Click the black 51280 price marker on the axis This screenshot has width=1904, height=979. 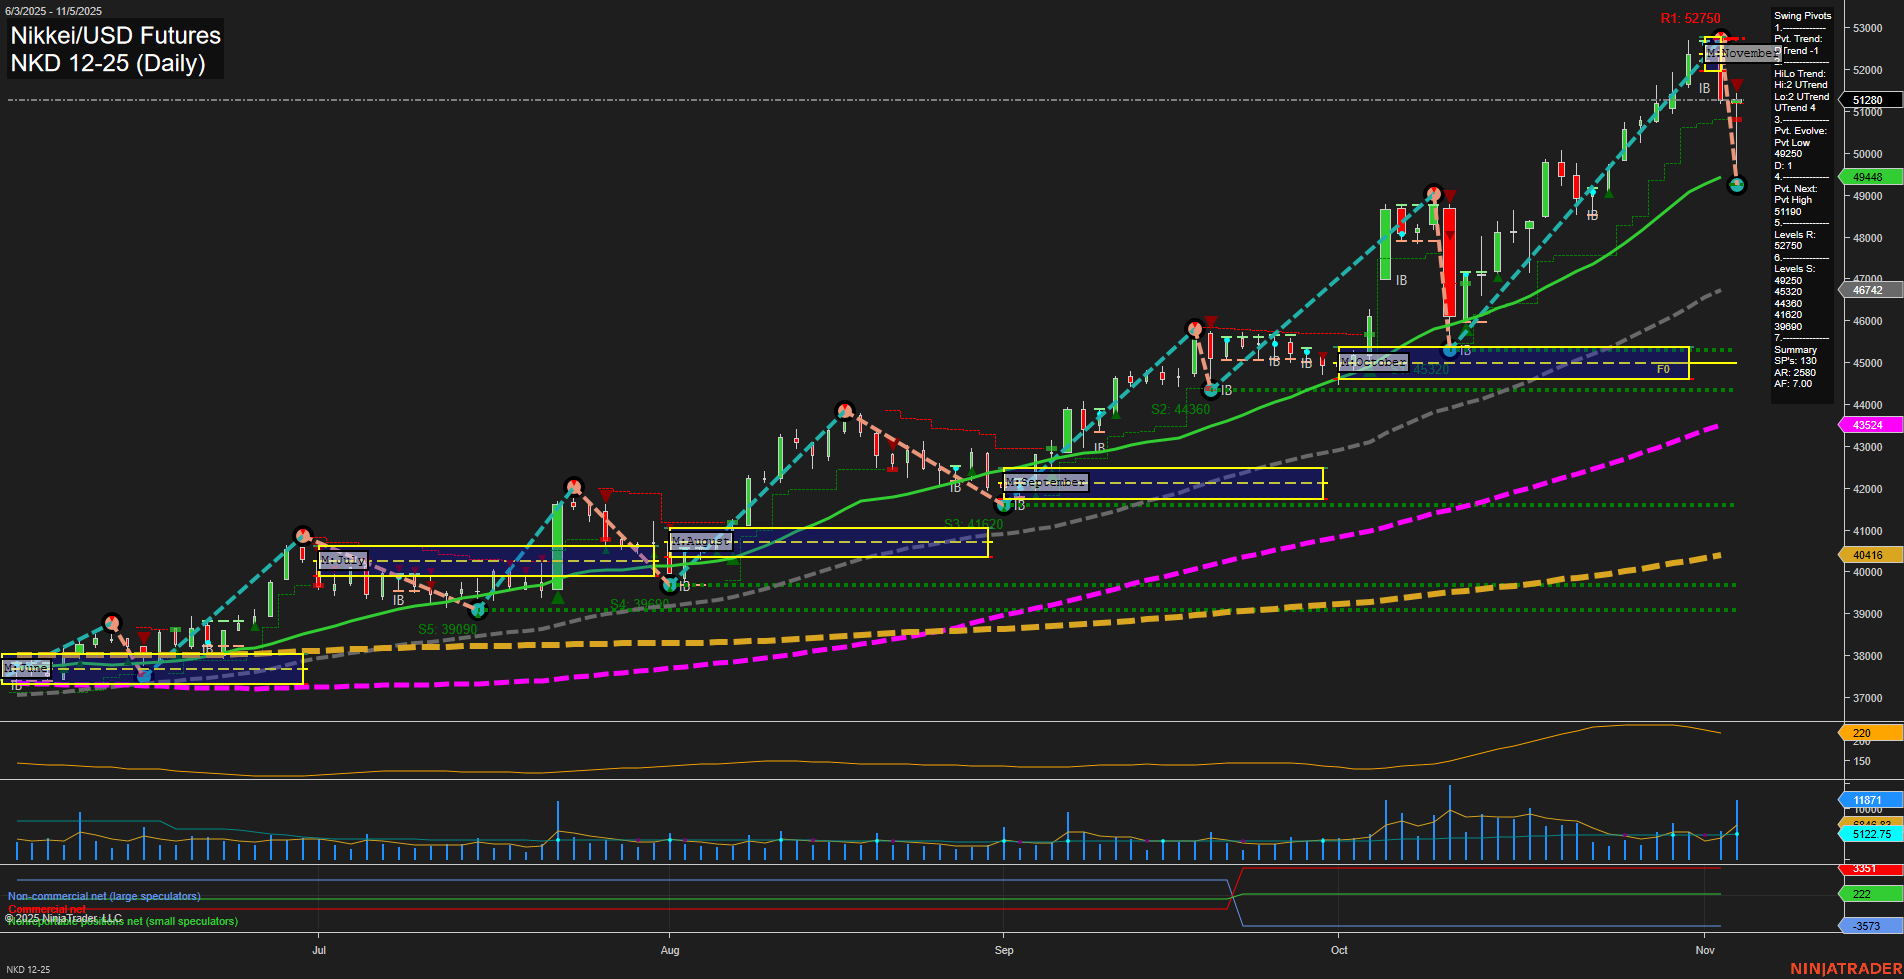click(x=1868, y=99)
